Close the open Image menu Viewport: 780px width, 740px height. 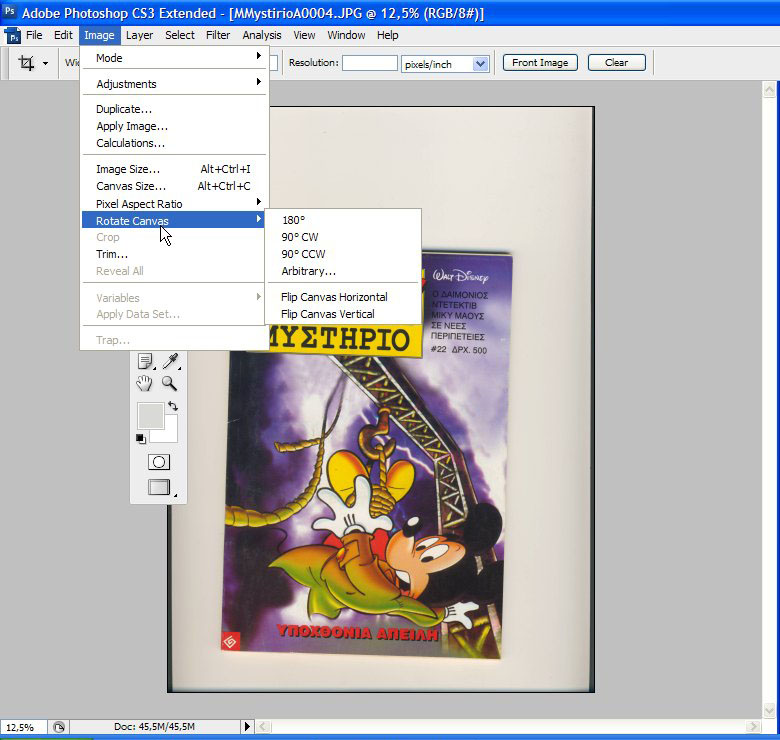click(x=99, y=35)
